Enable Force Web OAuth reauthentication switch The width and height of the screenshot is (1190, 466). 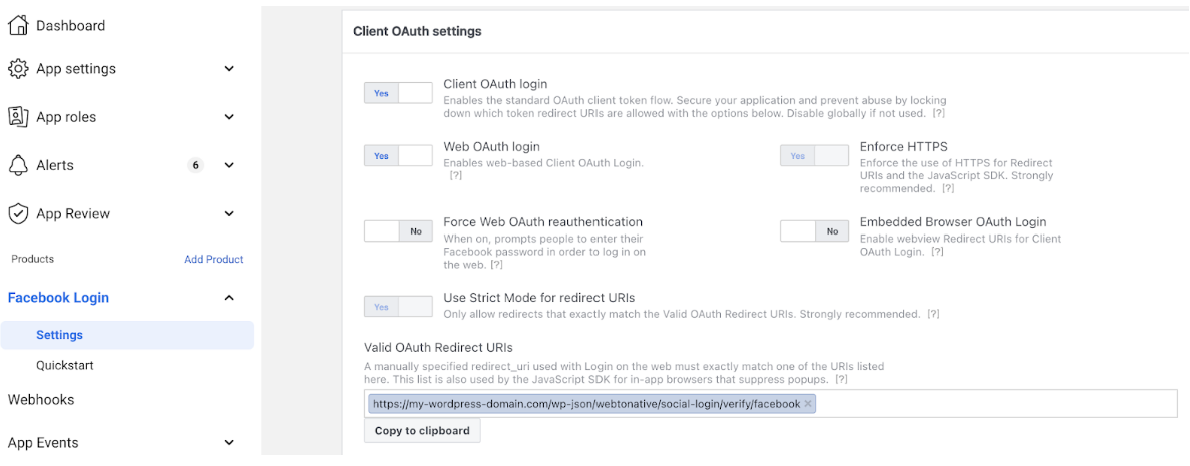398,231
